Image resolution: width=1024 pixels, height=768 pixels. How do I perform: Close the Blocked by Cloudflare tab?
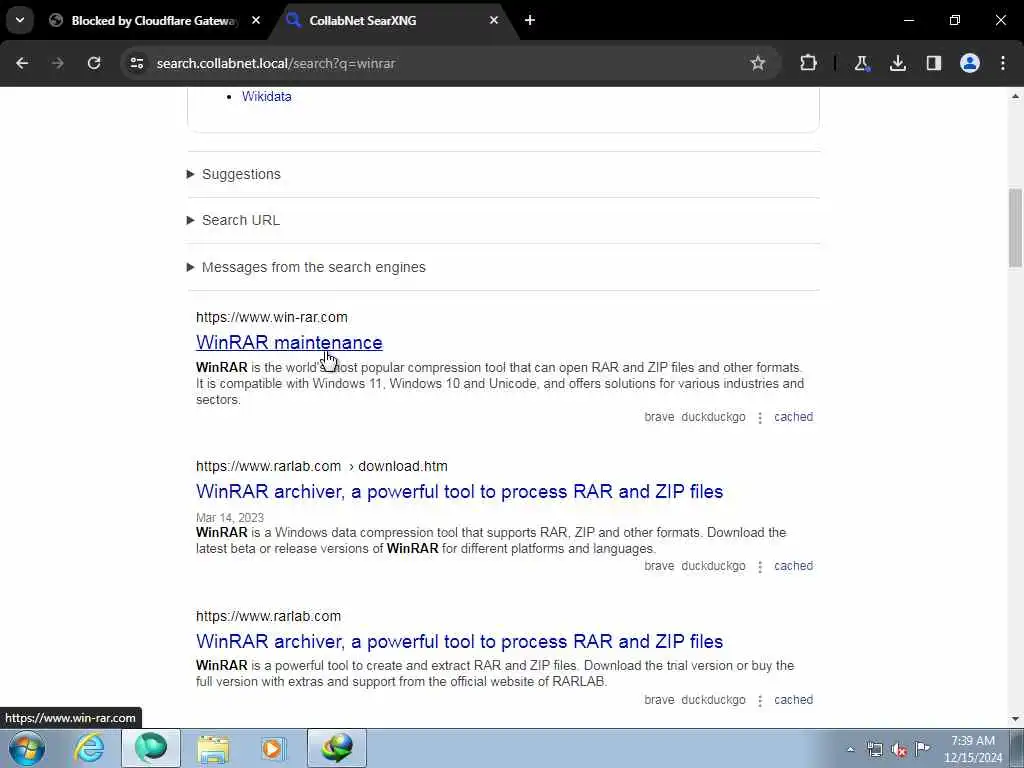coord(256,20)
